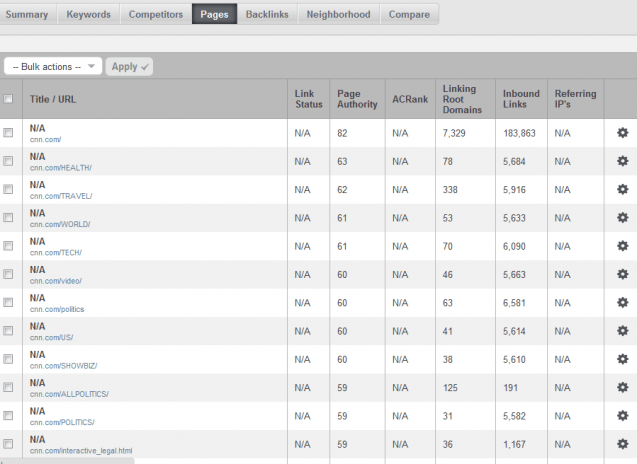This screenshot has height=464, width=637.
Task: Open the Backlinks tab
Action: [267, 14]
